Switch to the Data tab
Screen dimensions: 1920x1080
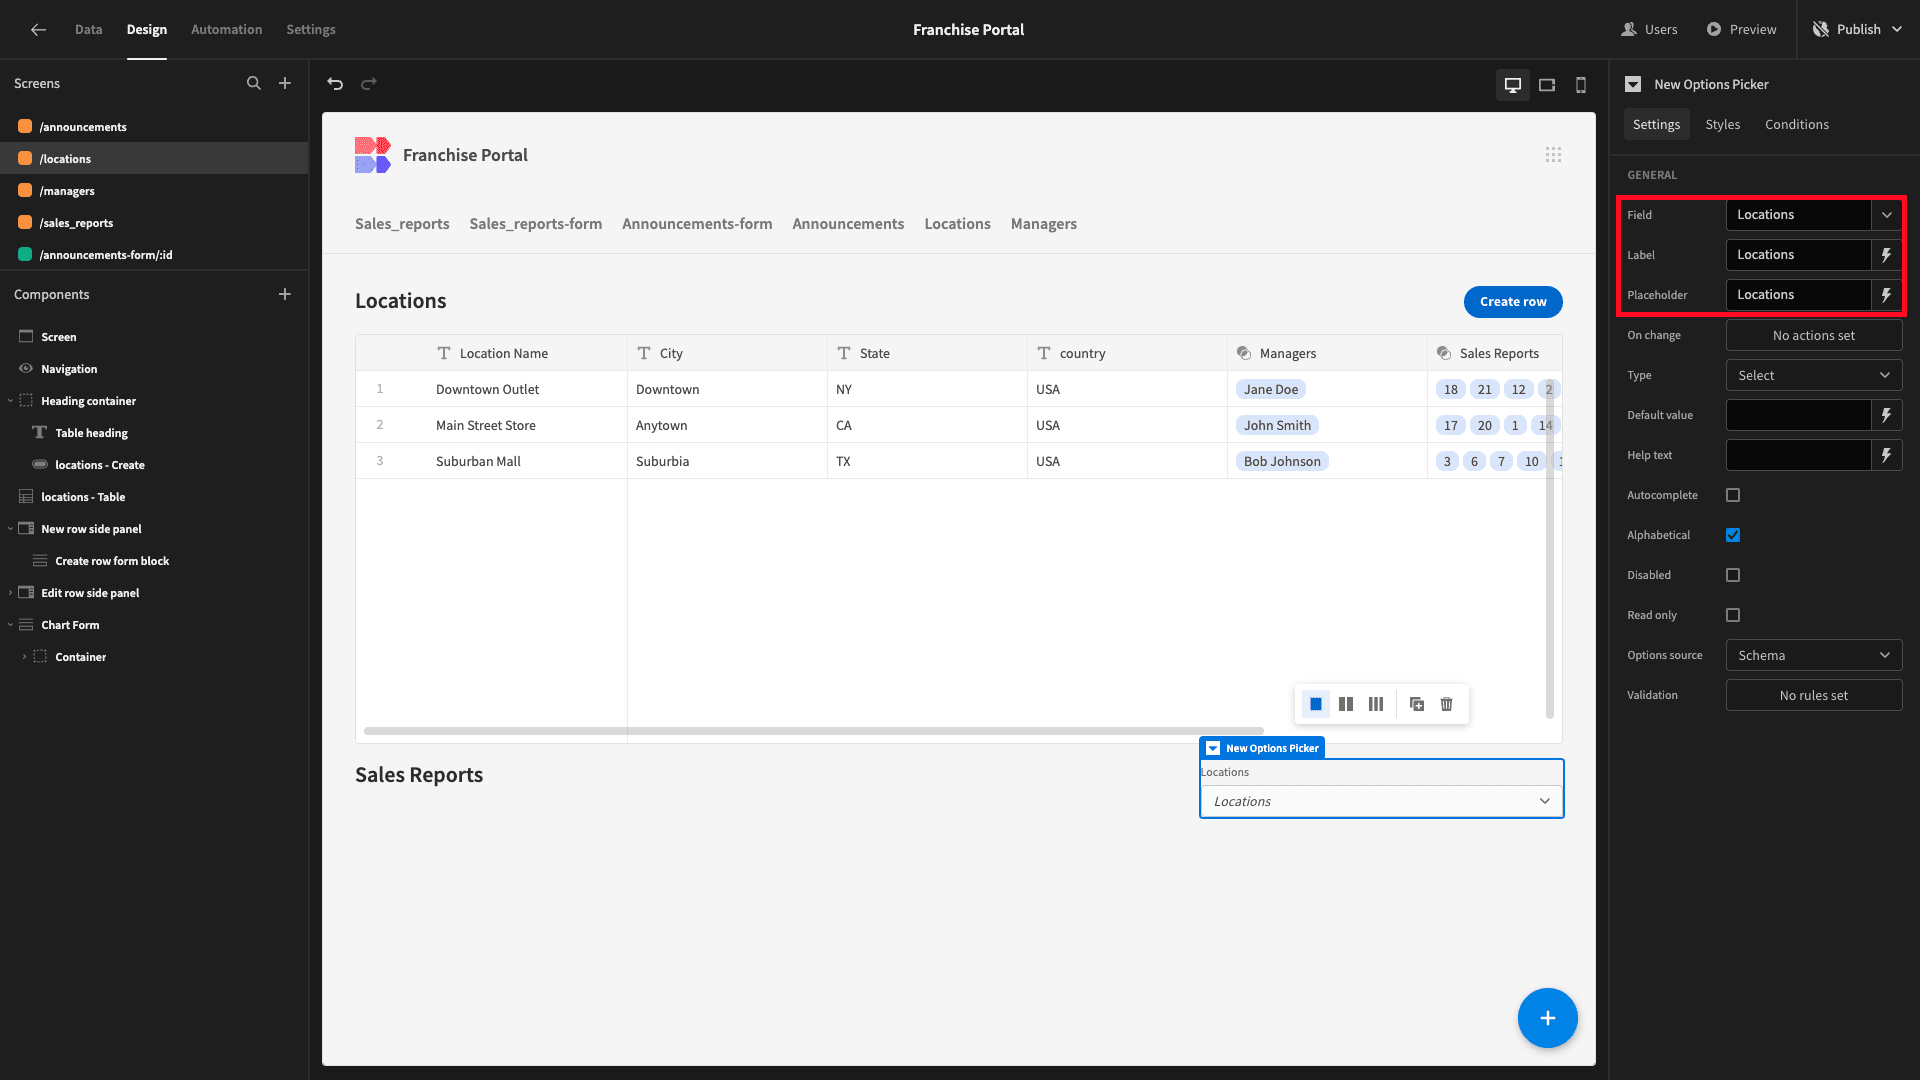89,29
